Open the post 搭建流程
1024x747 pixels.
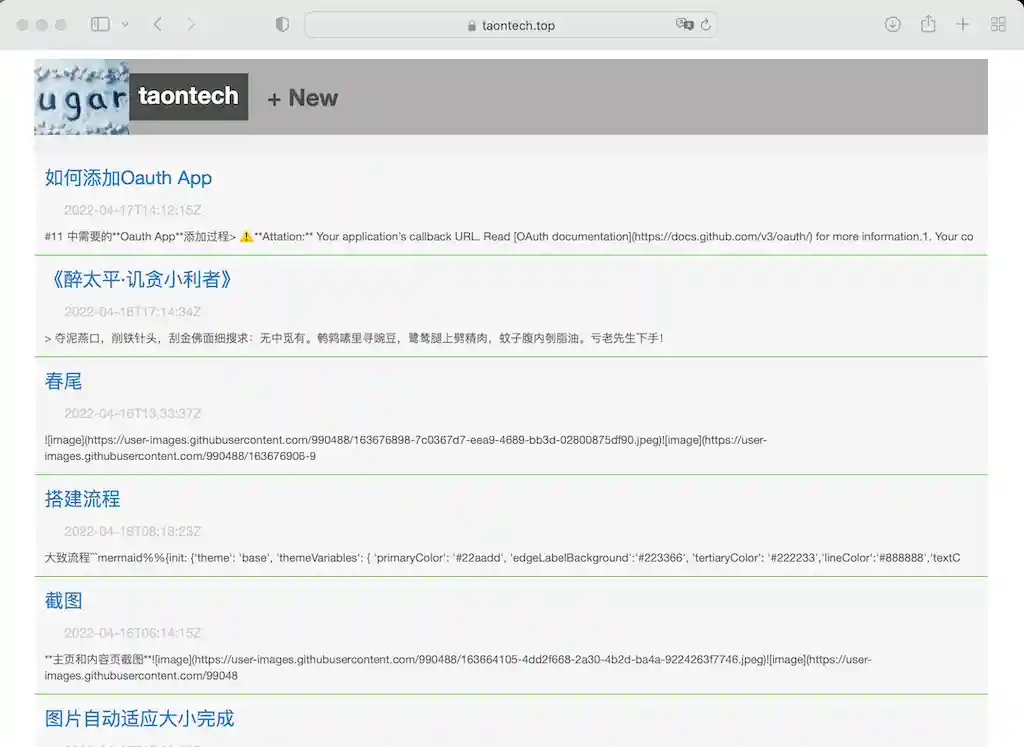(82, 499)
